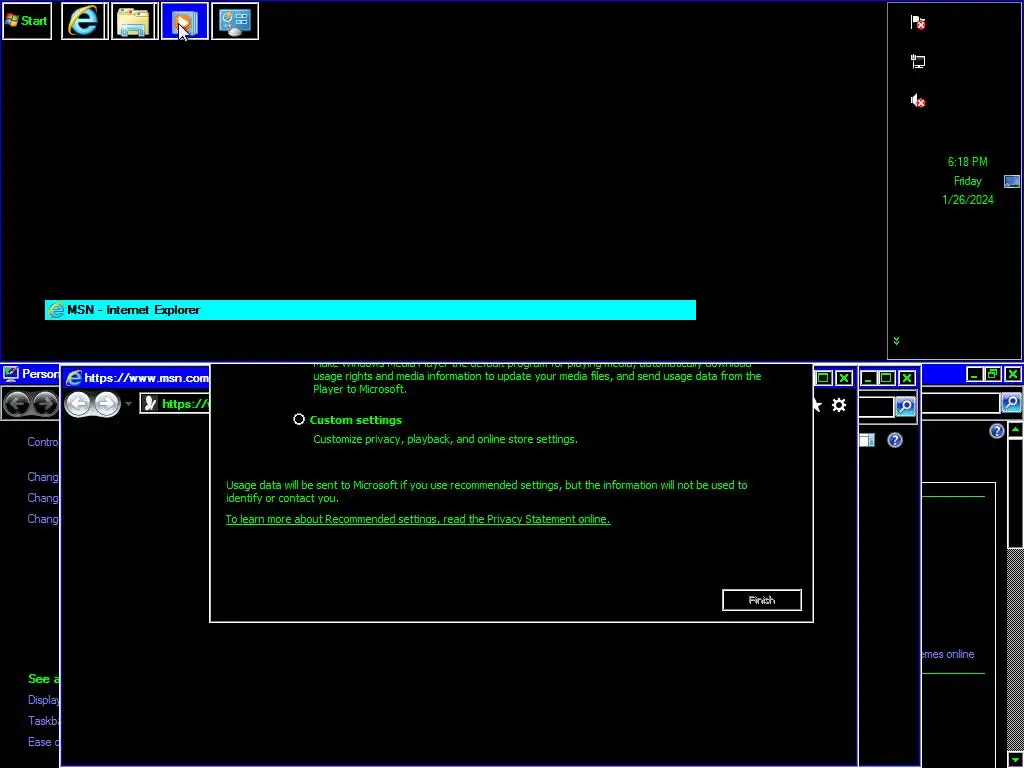Image resolution: width=1024 pixels, height=768 pixels.
Task: Minimize the rightmost window
Action: pos(974,374)
